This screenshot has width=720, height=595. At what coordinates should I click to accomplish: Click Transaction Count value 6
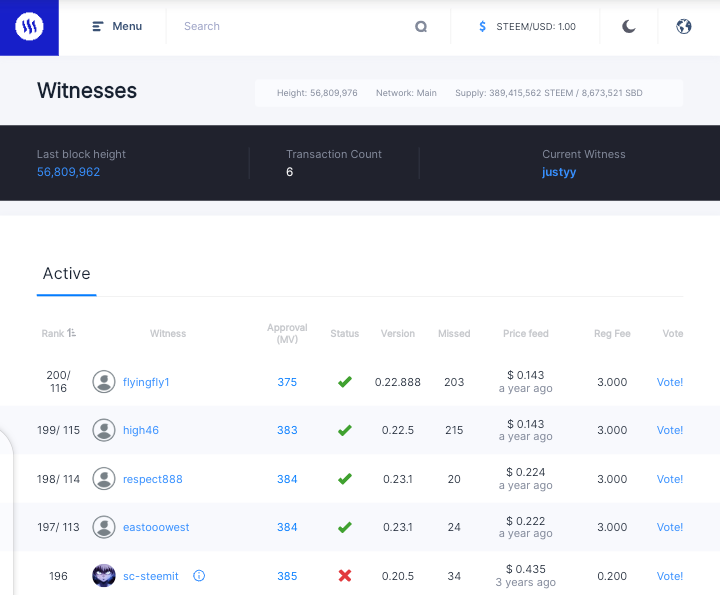[289, 172]
